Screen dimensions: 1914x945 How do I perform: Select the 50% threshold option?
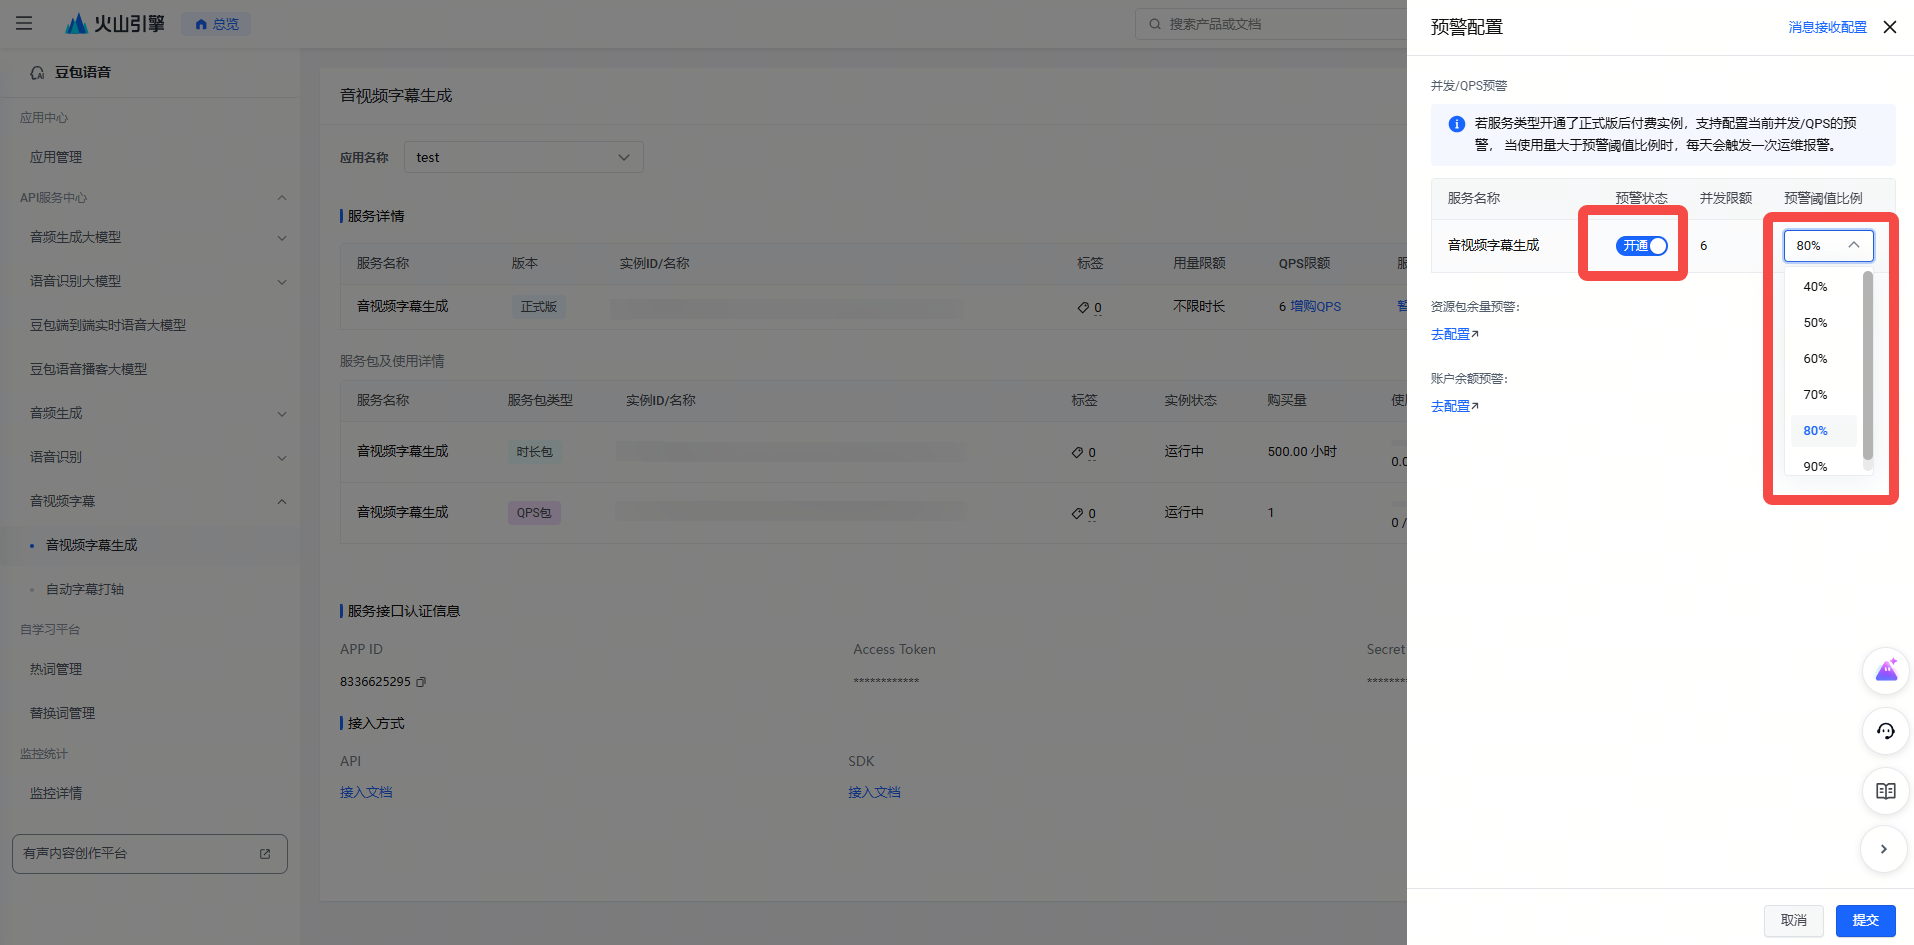1823,323
